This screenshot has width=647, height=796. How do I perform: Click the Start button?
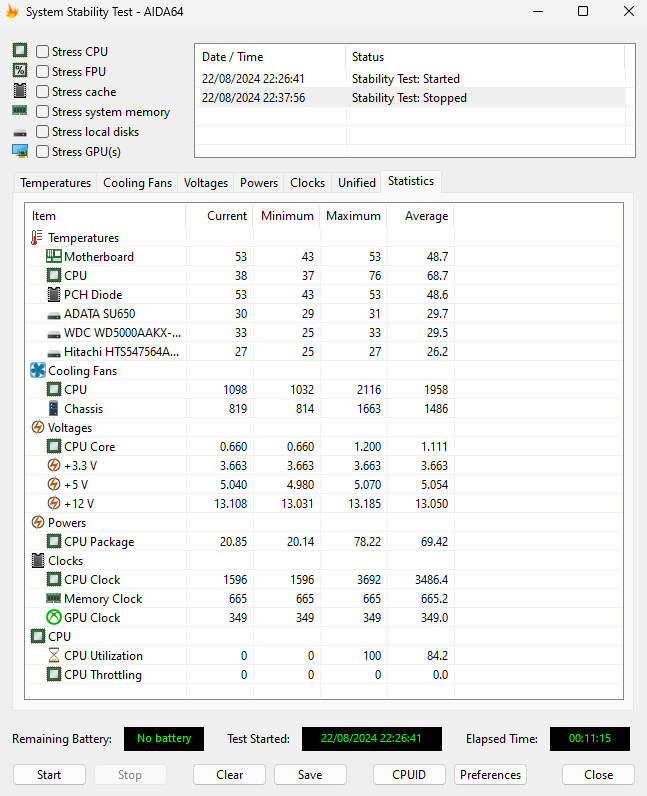49,775
